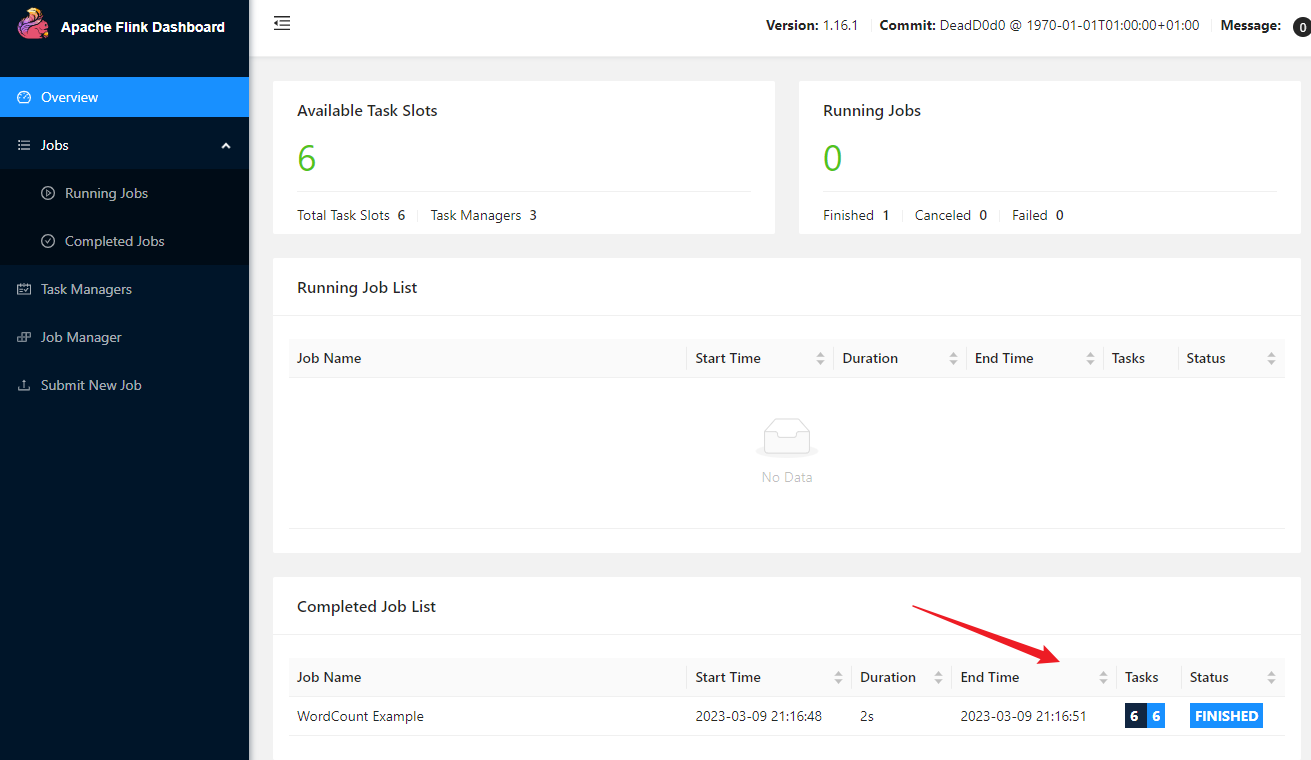Image resolution: width=1311 pixels, height=760 pixels.
Task: Click Job Name header in Running Job List
Action: point(329,358)
